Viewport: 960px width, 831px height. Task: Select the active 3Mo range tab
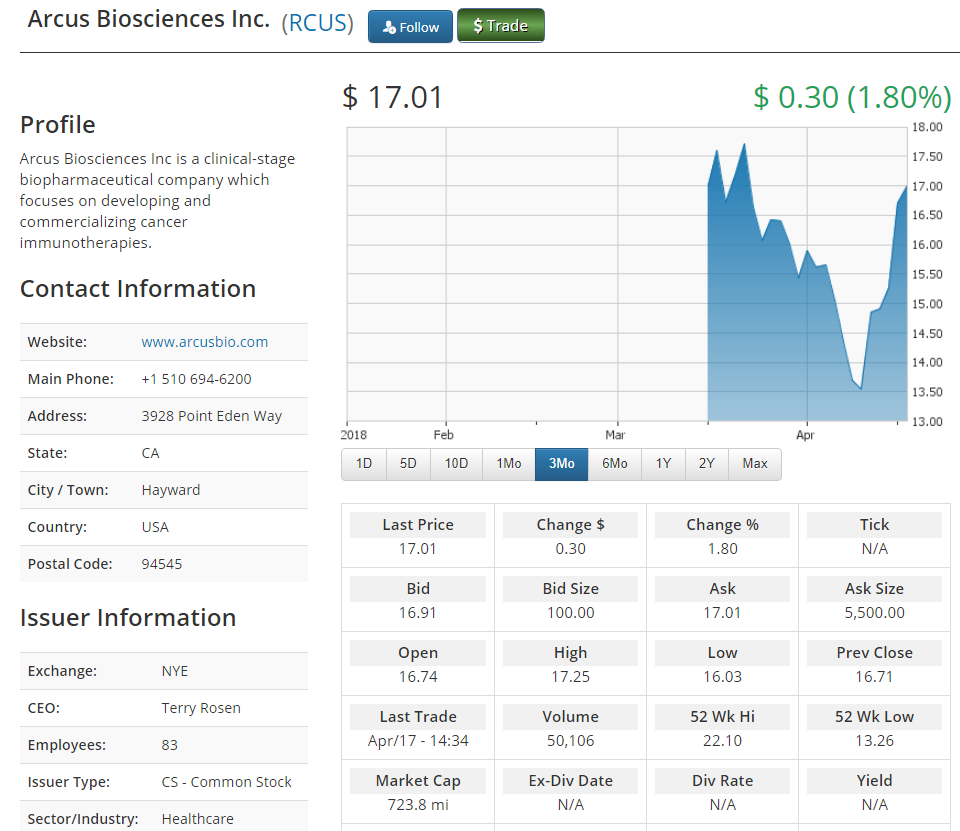[561, 464]
